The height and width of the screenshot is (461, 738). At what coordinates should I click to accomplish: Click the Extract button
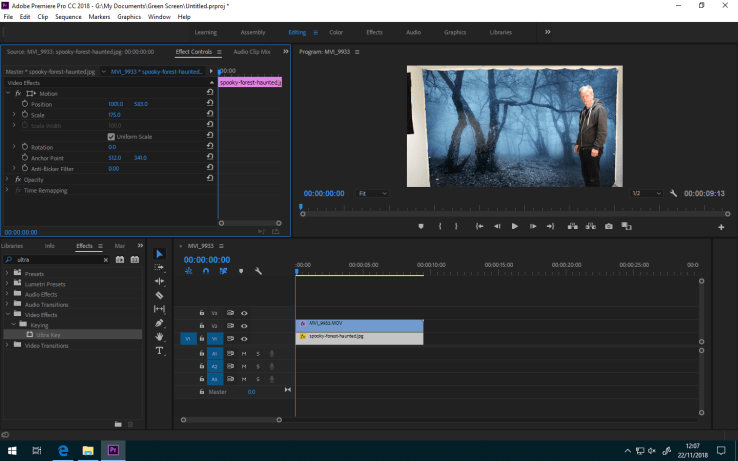[x=591, y=226]
